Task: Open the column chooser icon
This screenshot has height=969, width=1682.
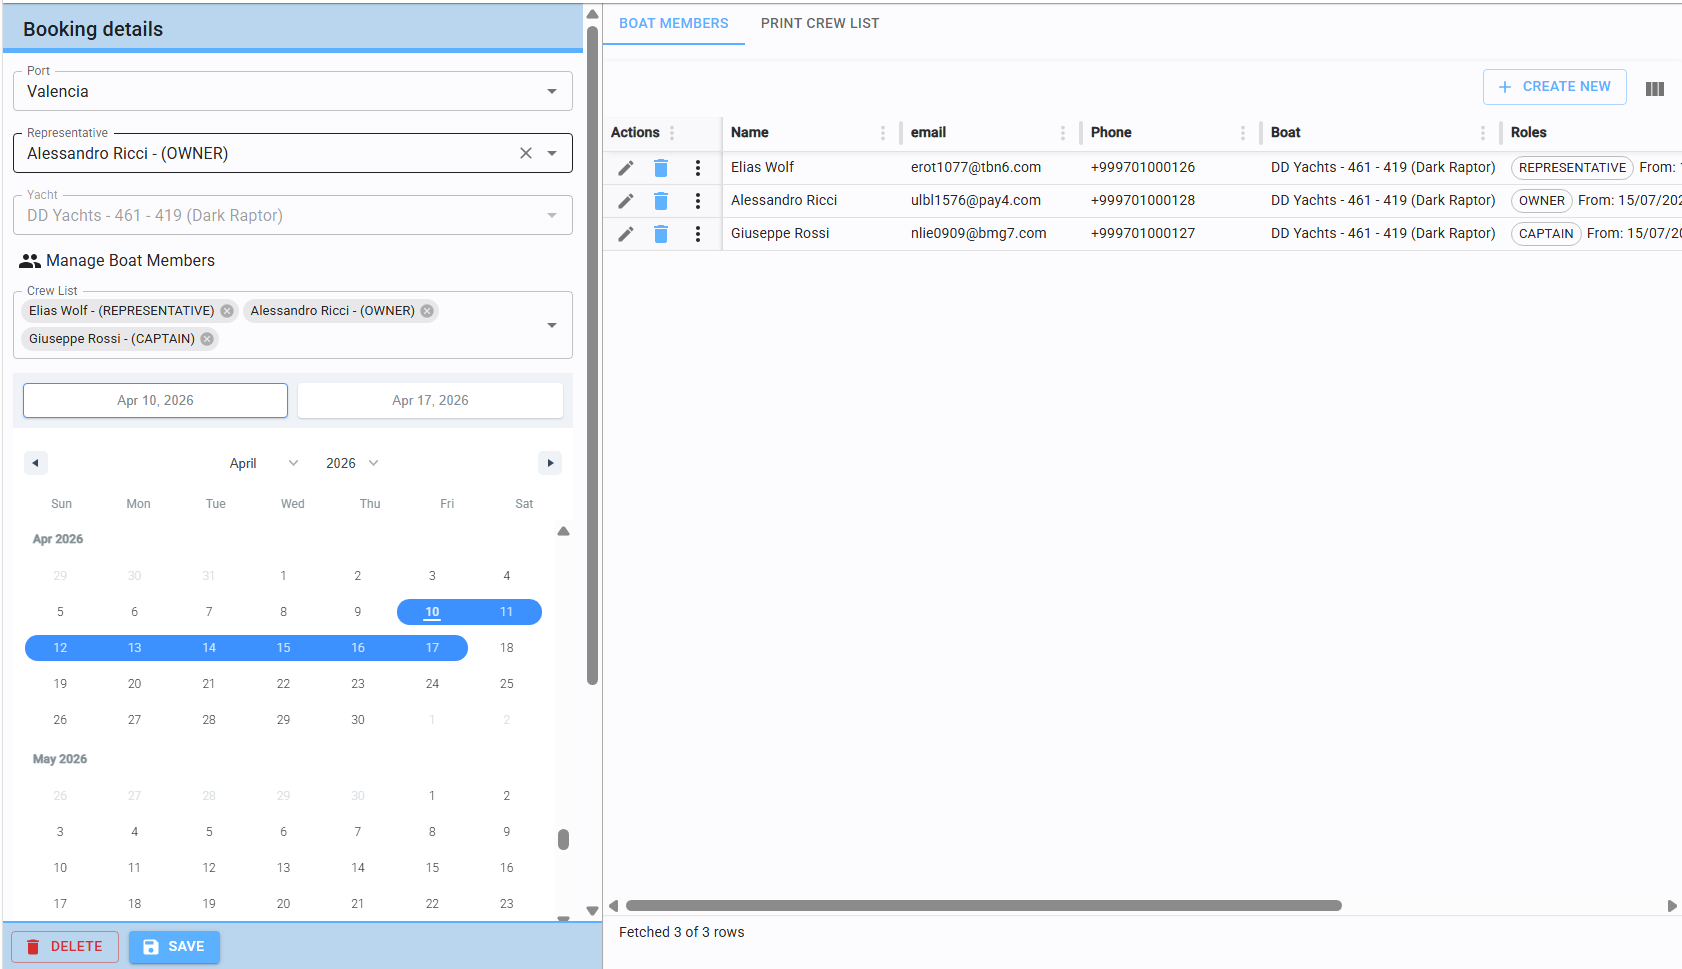Action: [x=1654, y=88]
